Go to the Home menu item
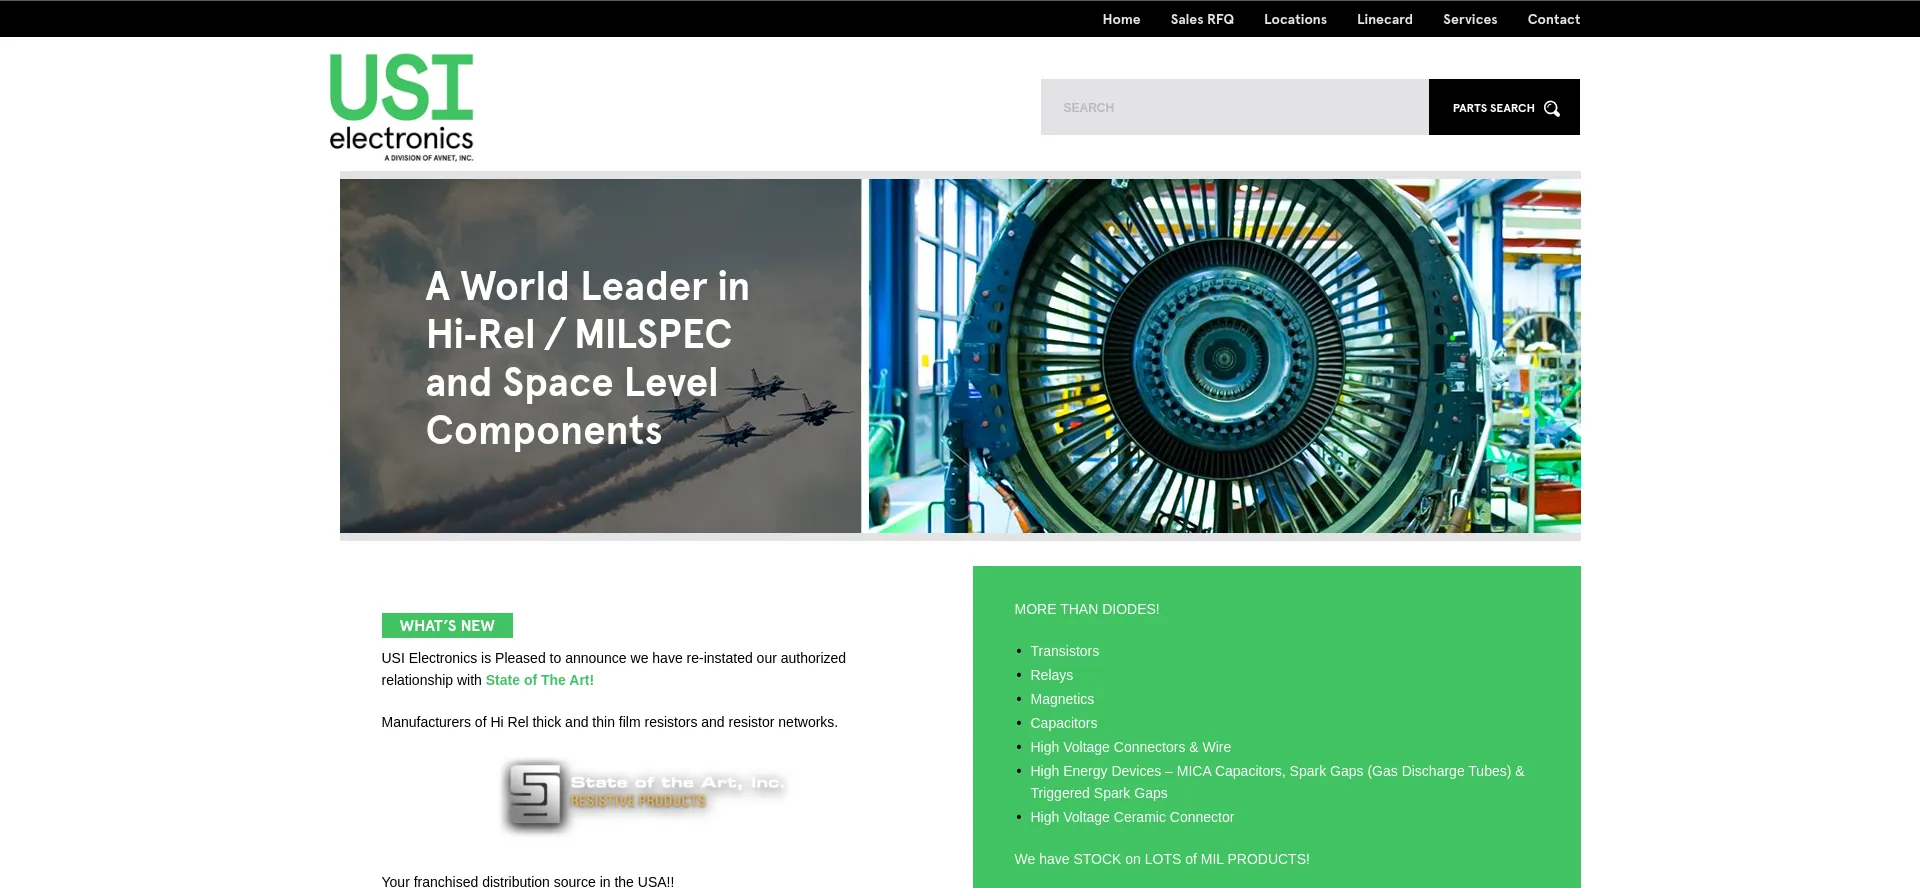 1121,19
